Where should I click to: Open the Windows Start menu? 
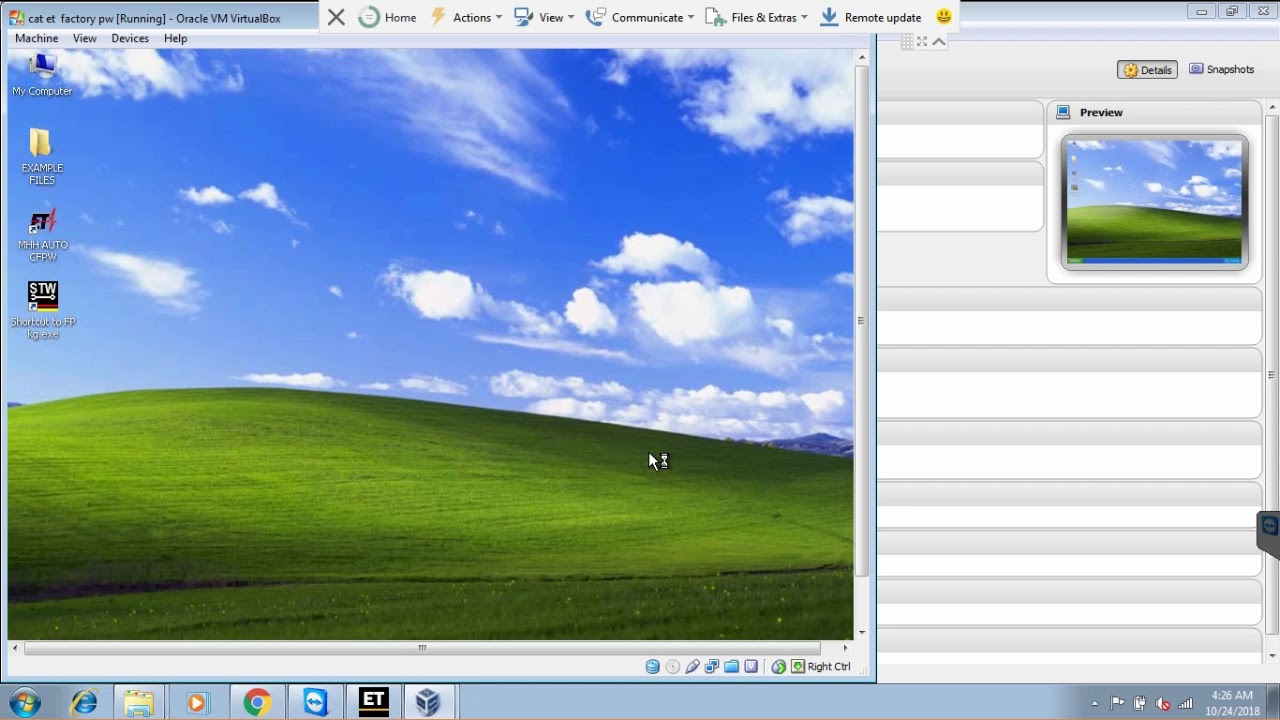coord(24,702)
